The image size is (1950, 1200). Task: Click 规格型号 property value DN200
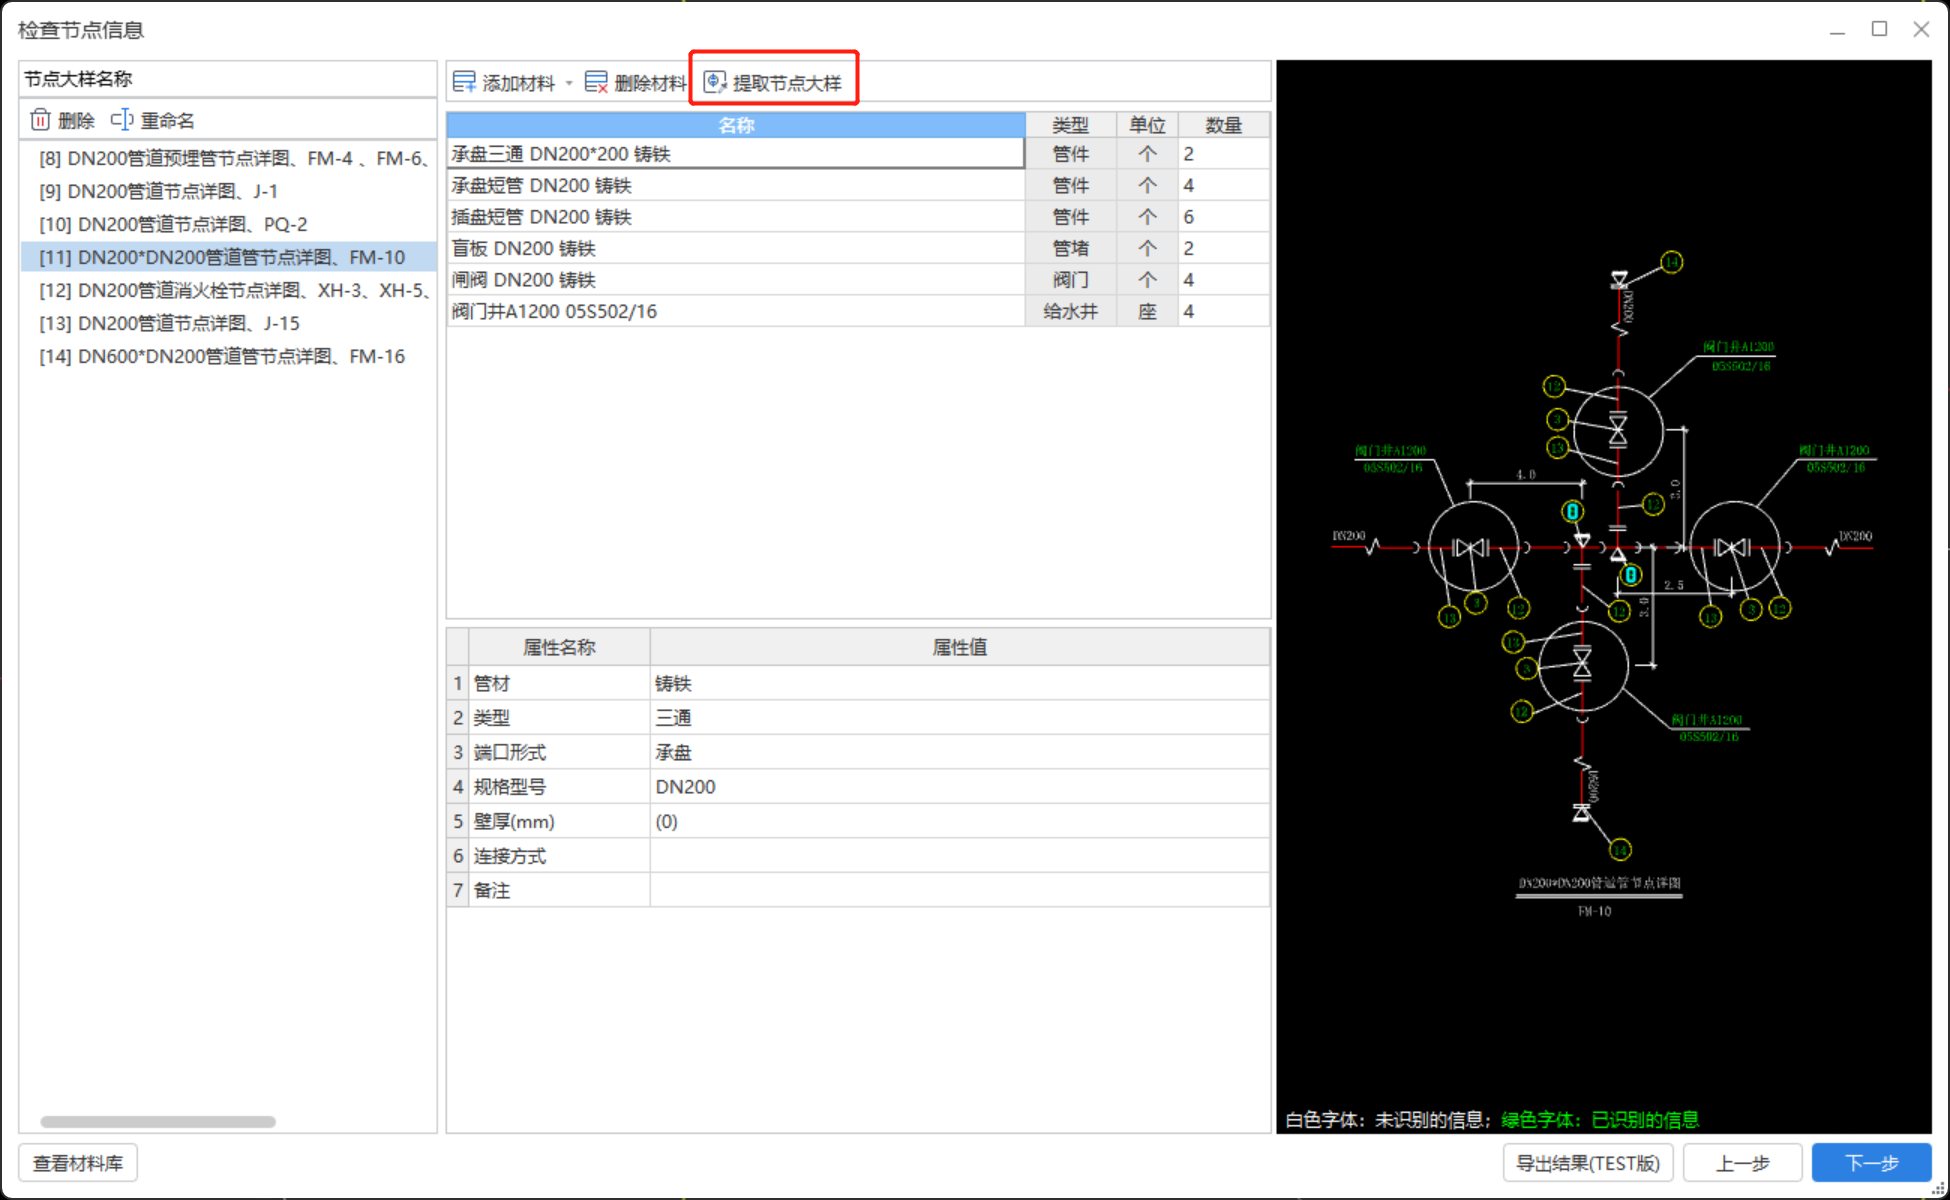click(x=960, y=787)
